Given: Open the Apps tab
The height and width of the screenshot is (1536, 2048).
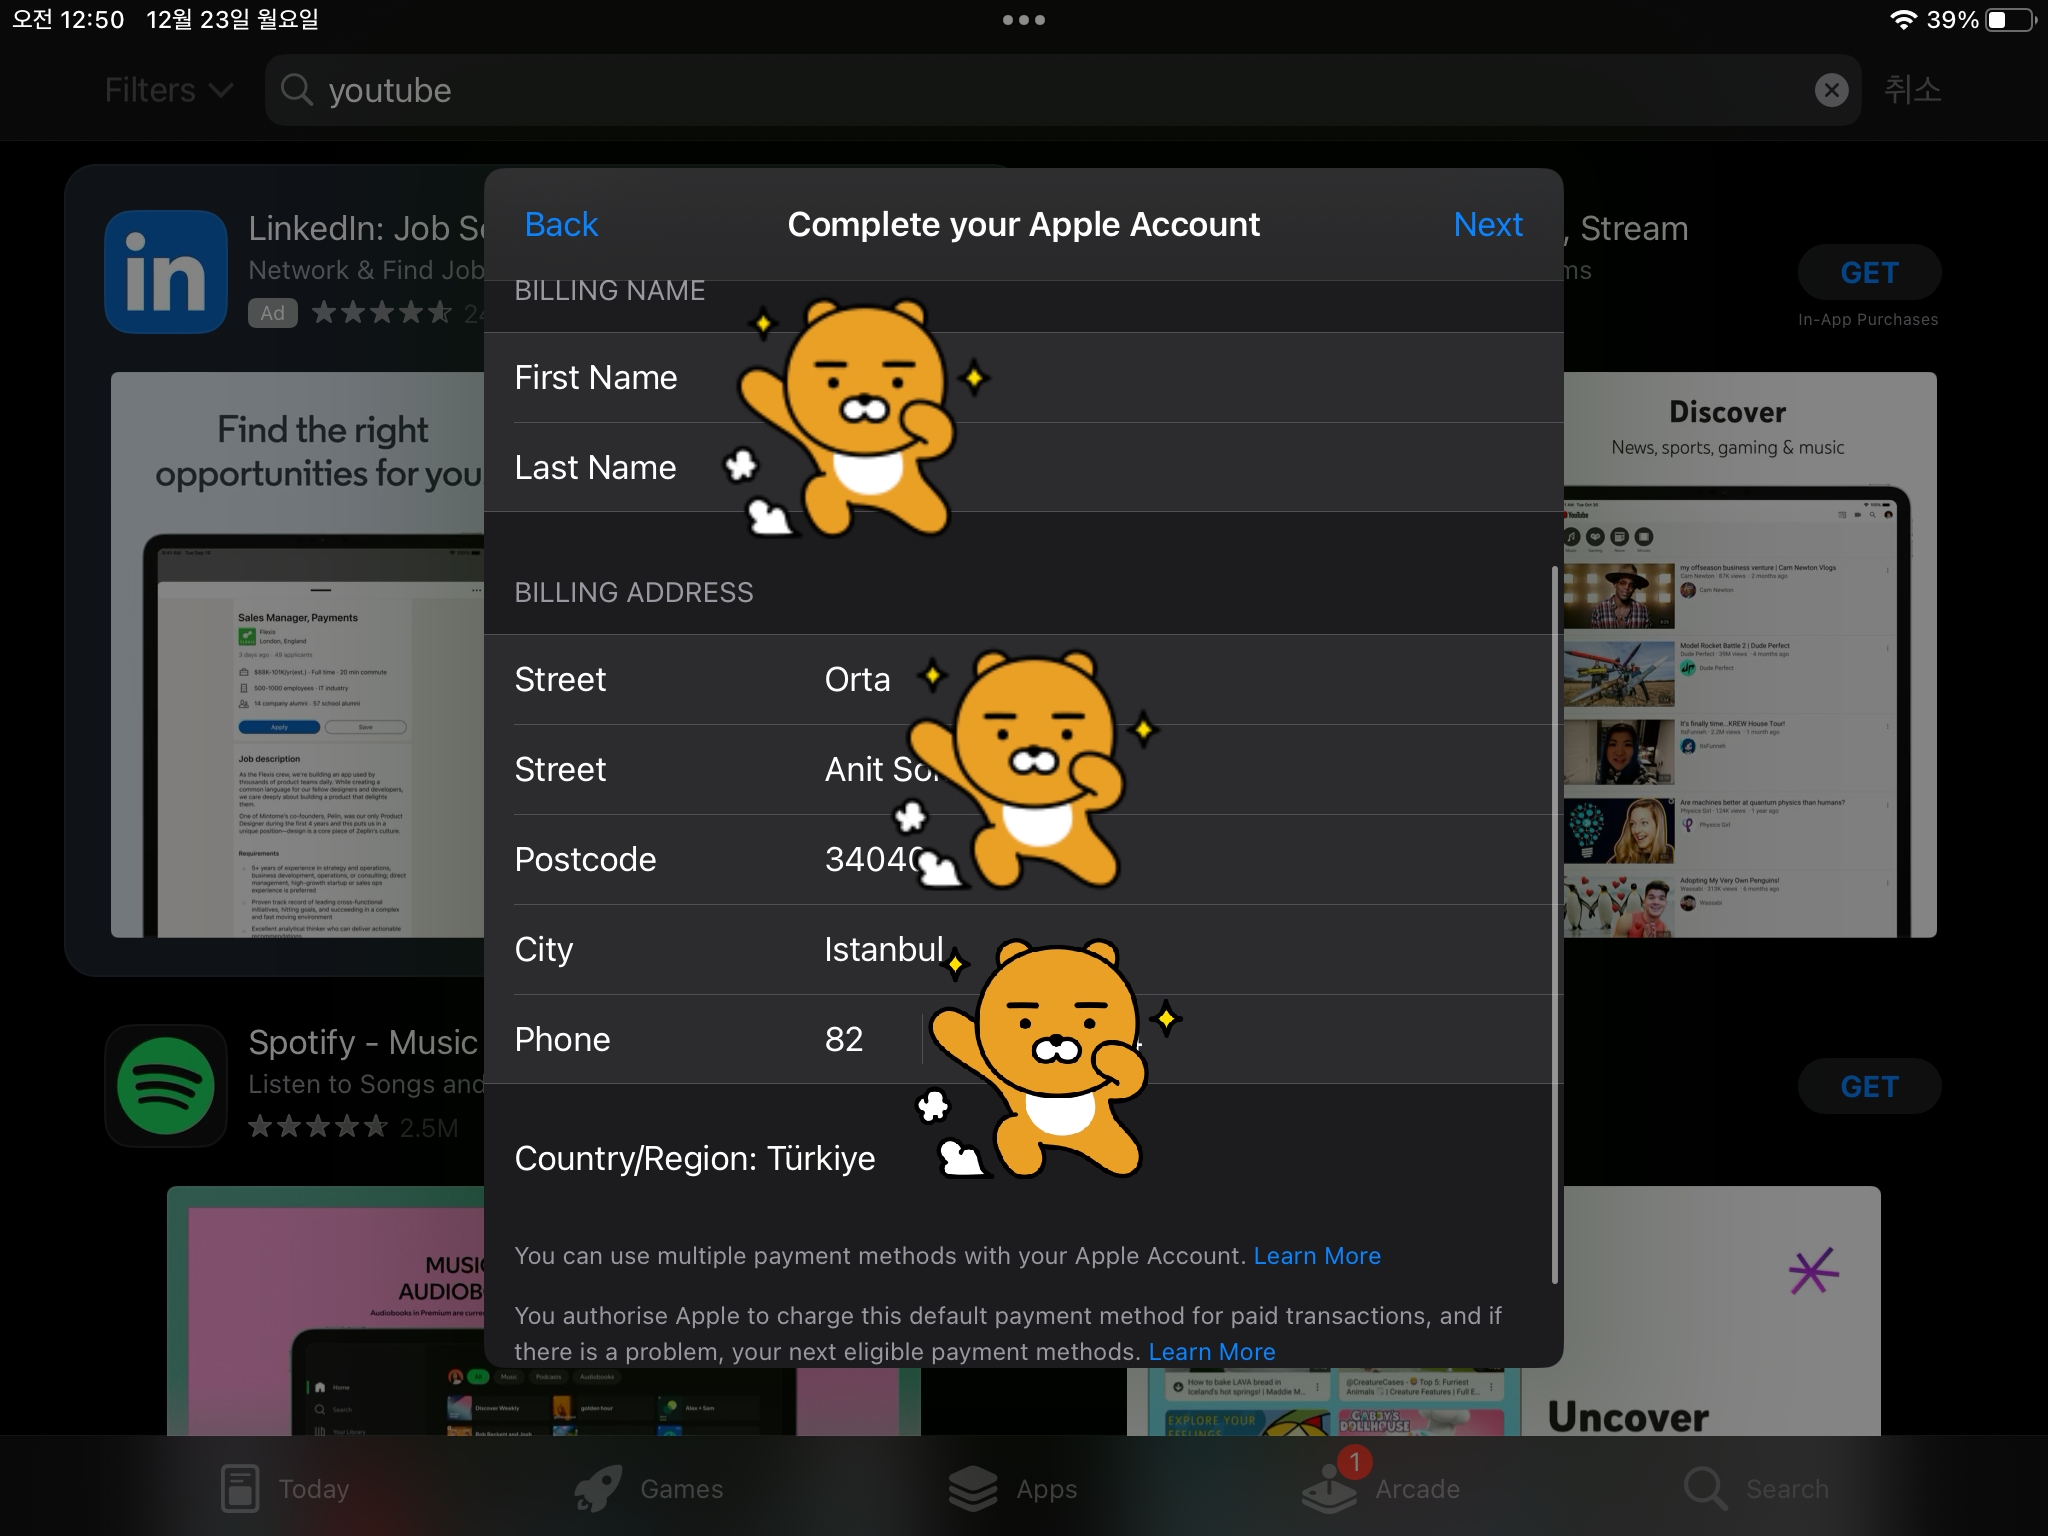Looking at the screenshot, I should 1012,1488.
